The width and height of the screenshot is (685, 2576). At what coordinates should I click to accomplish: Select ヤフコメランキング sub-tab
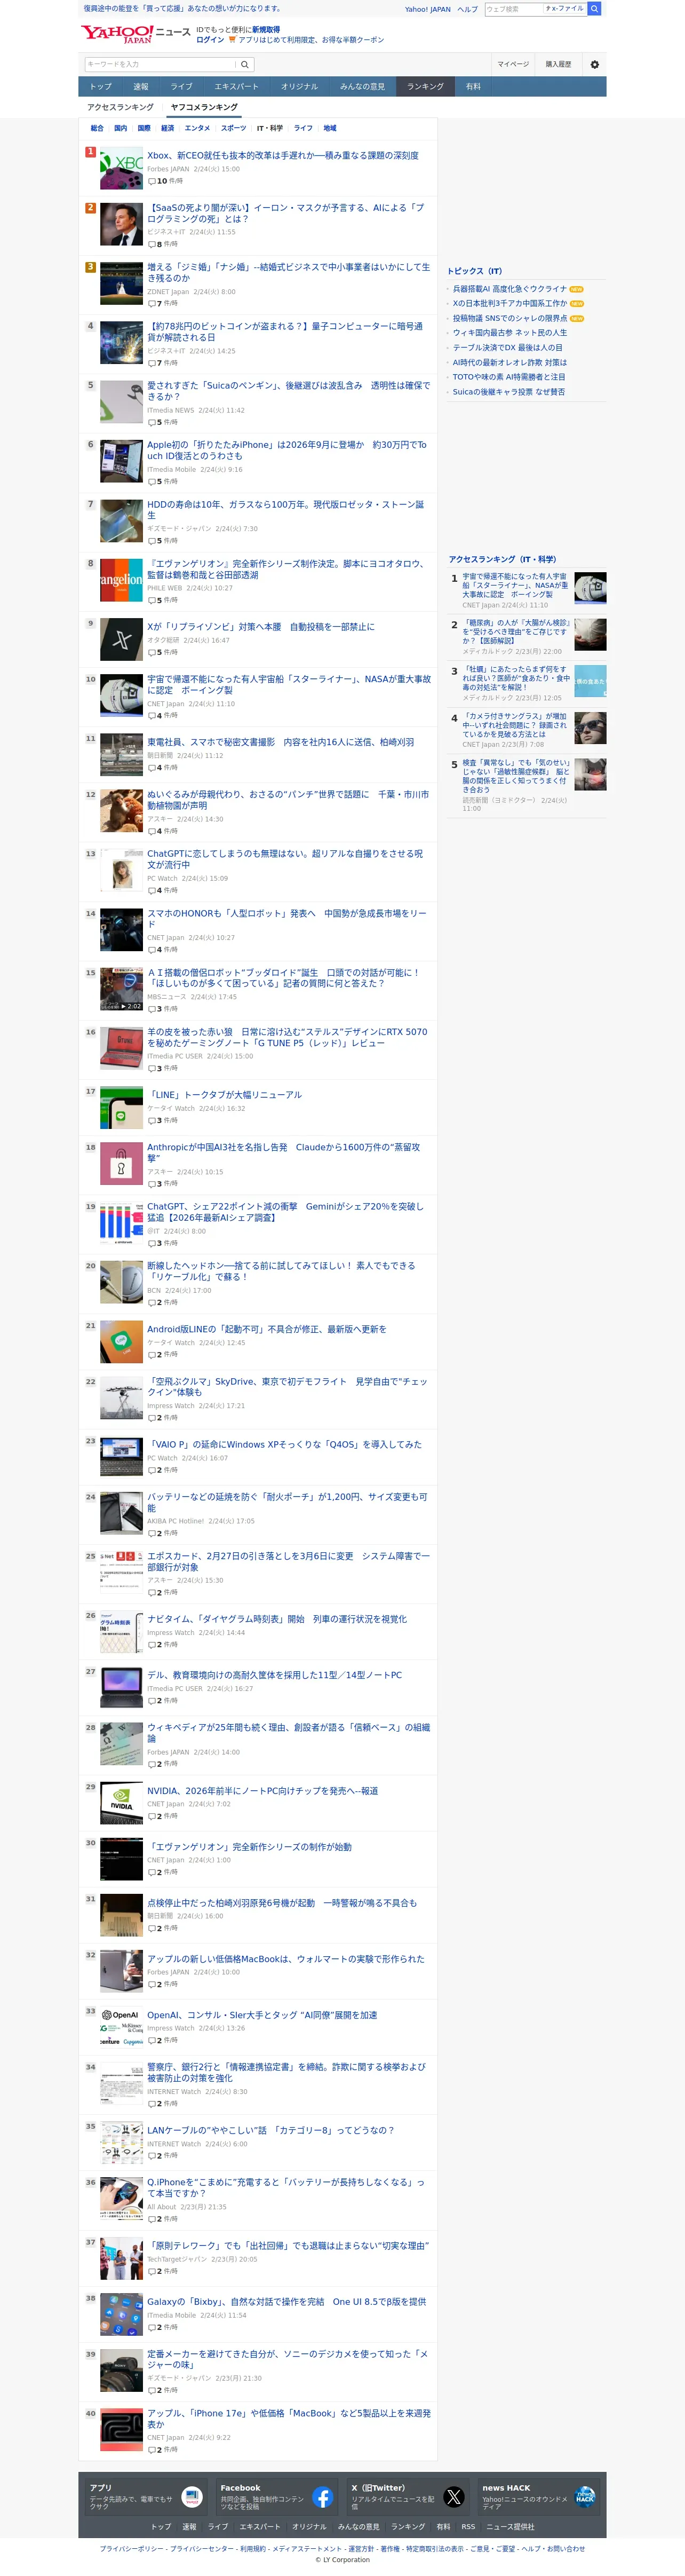pos(204,107)
